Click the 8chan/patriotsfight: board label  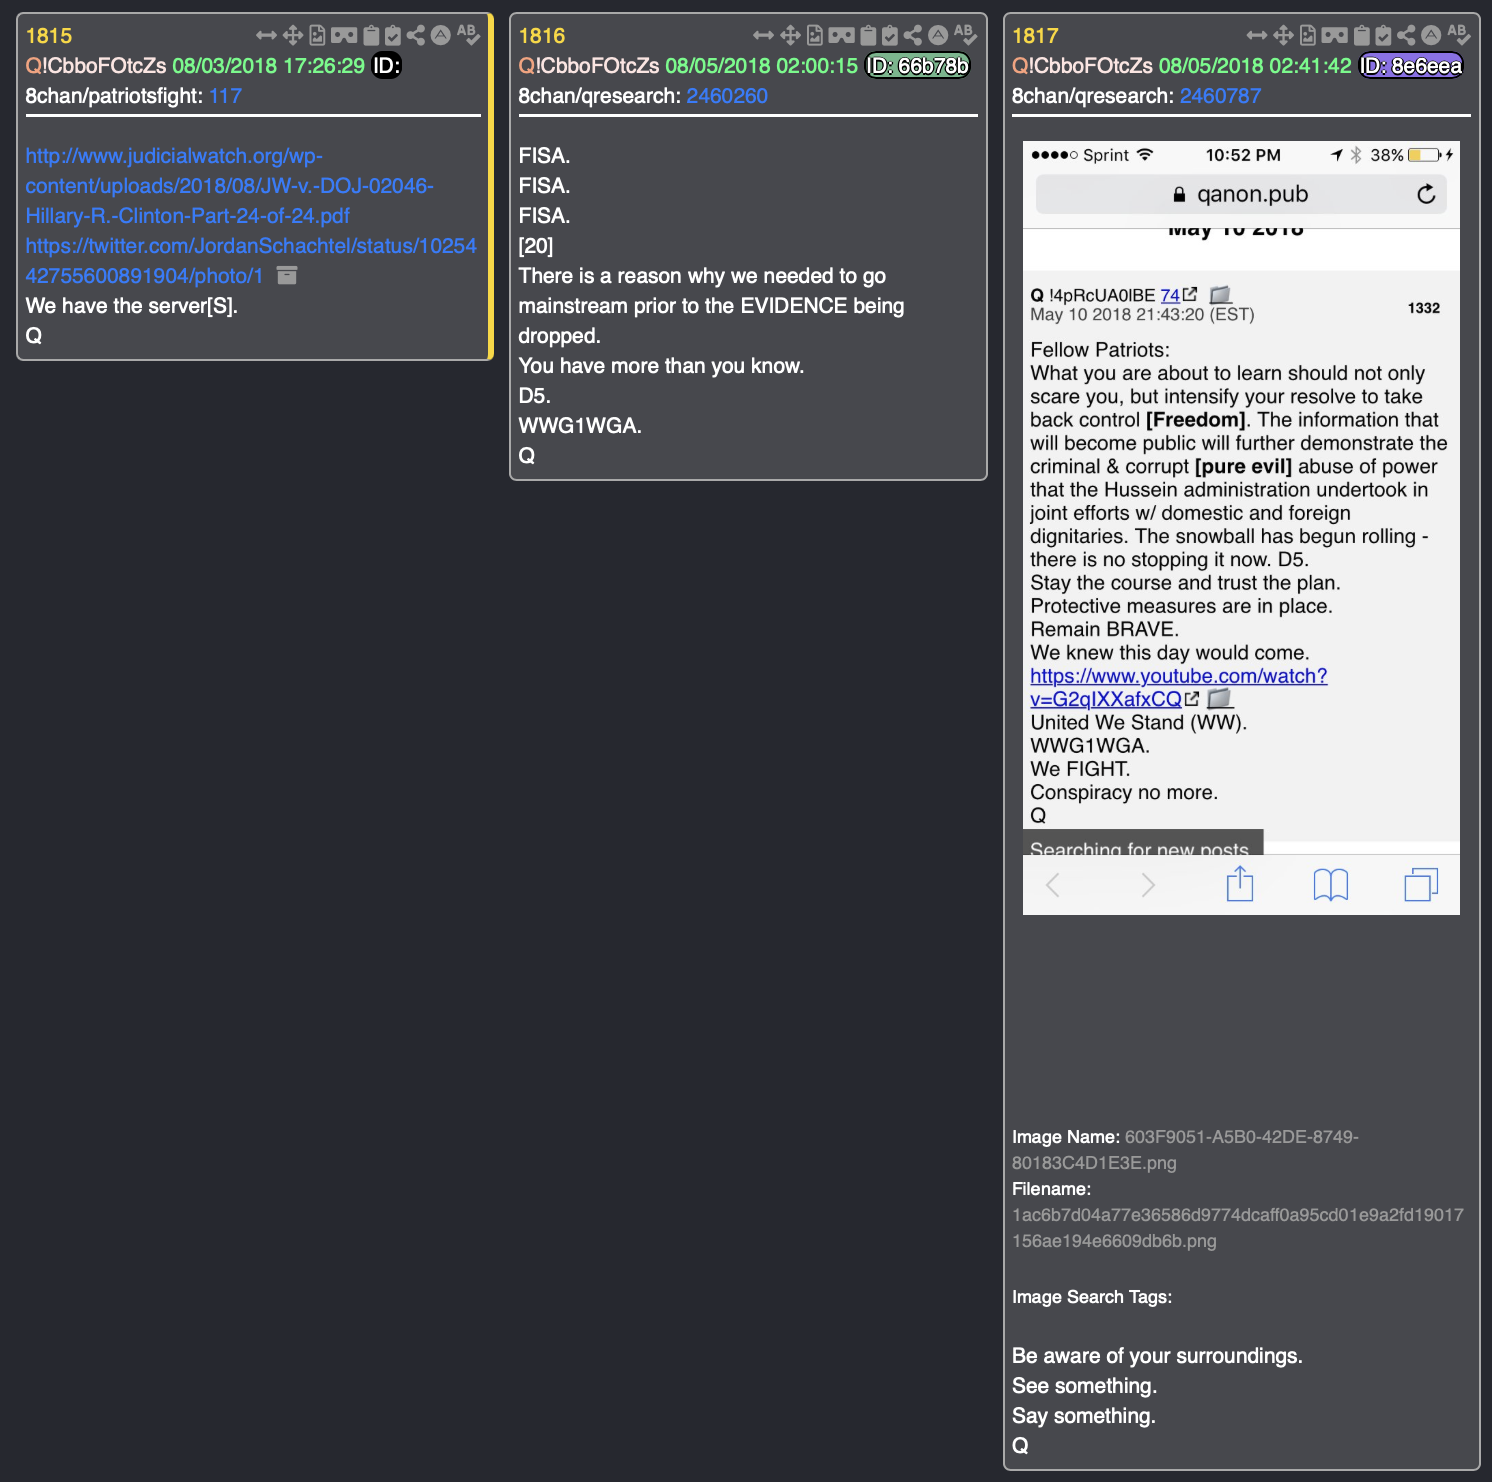tap(114, 96)
